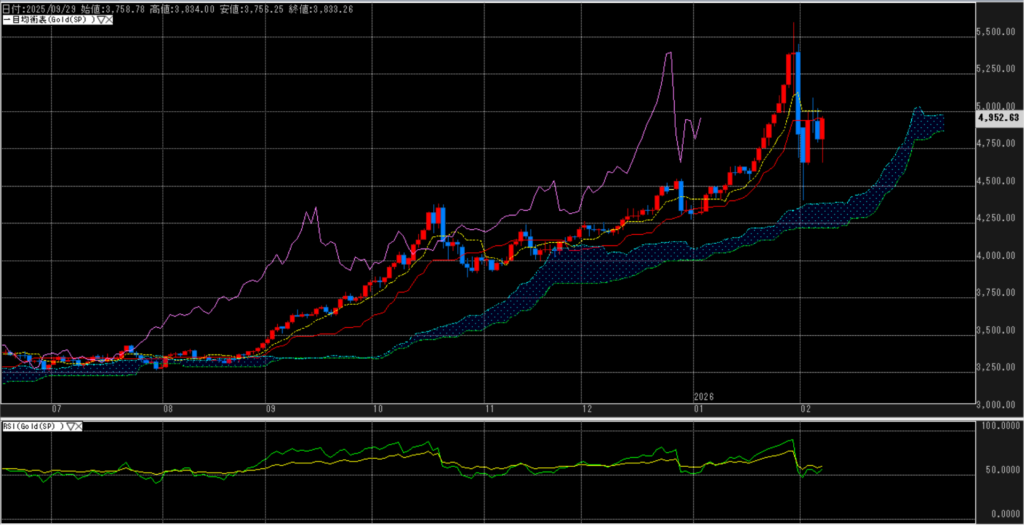Close the Ichimoku (一目均衡表) indicator with its X
Image resolution: width=1024 pixels, height=525 pixels.
pos(106,19)
